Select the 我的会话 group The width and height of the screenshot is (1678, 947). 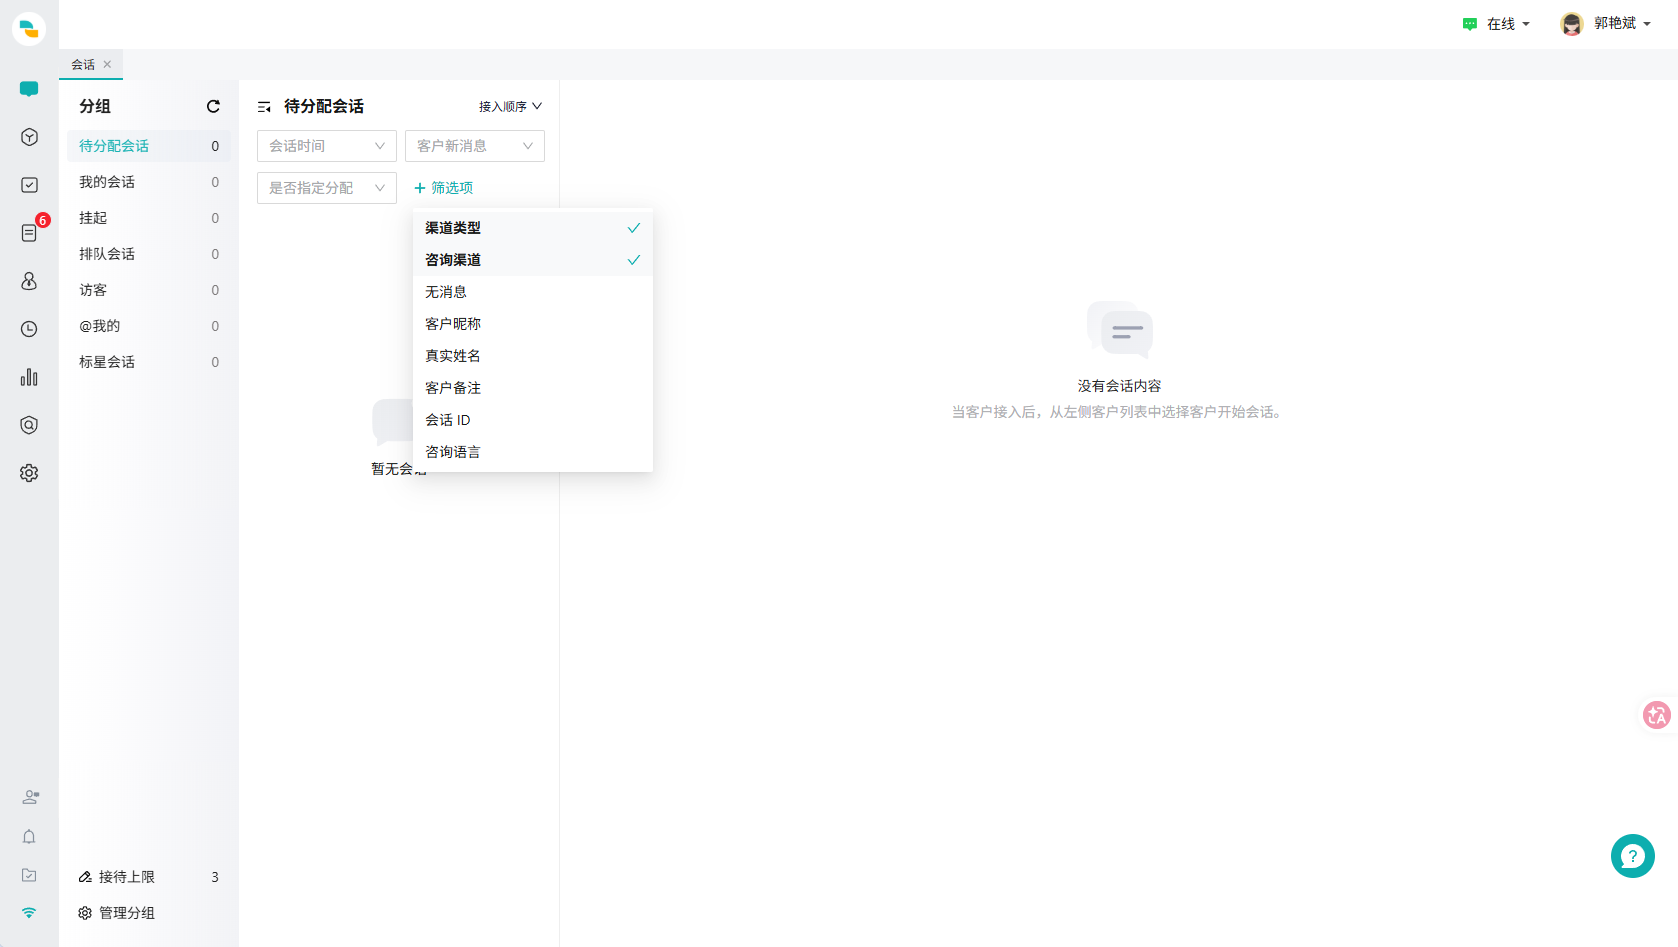coord(149,182)
